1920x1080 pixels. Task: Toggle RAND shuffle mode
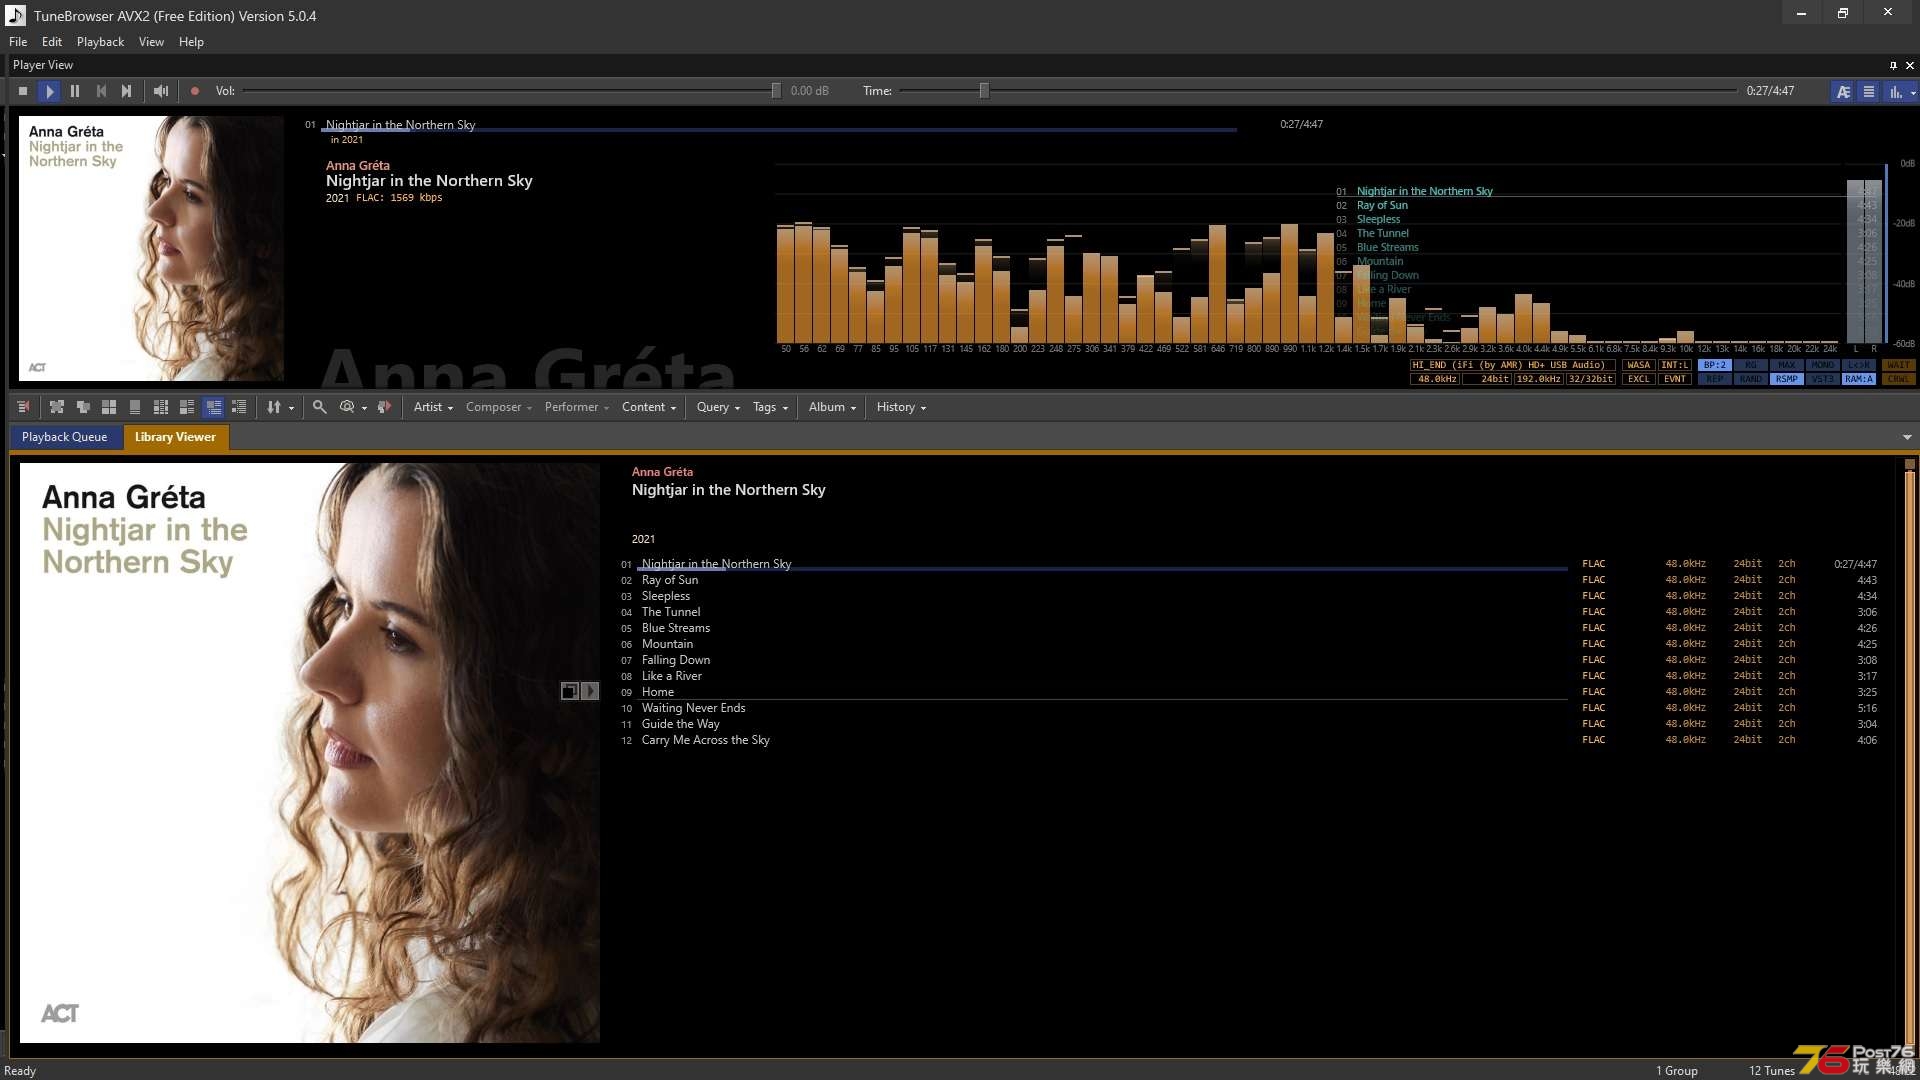click(x=1751, y=379)
